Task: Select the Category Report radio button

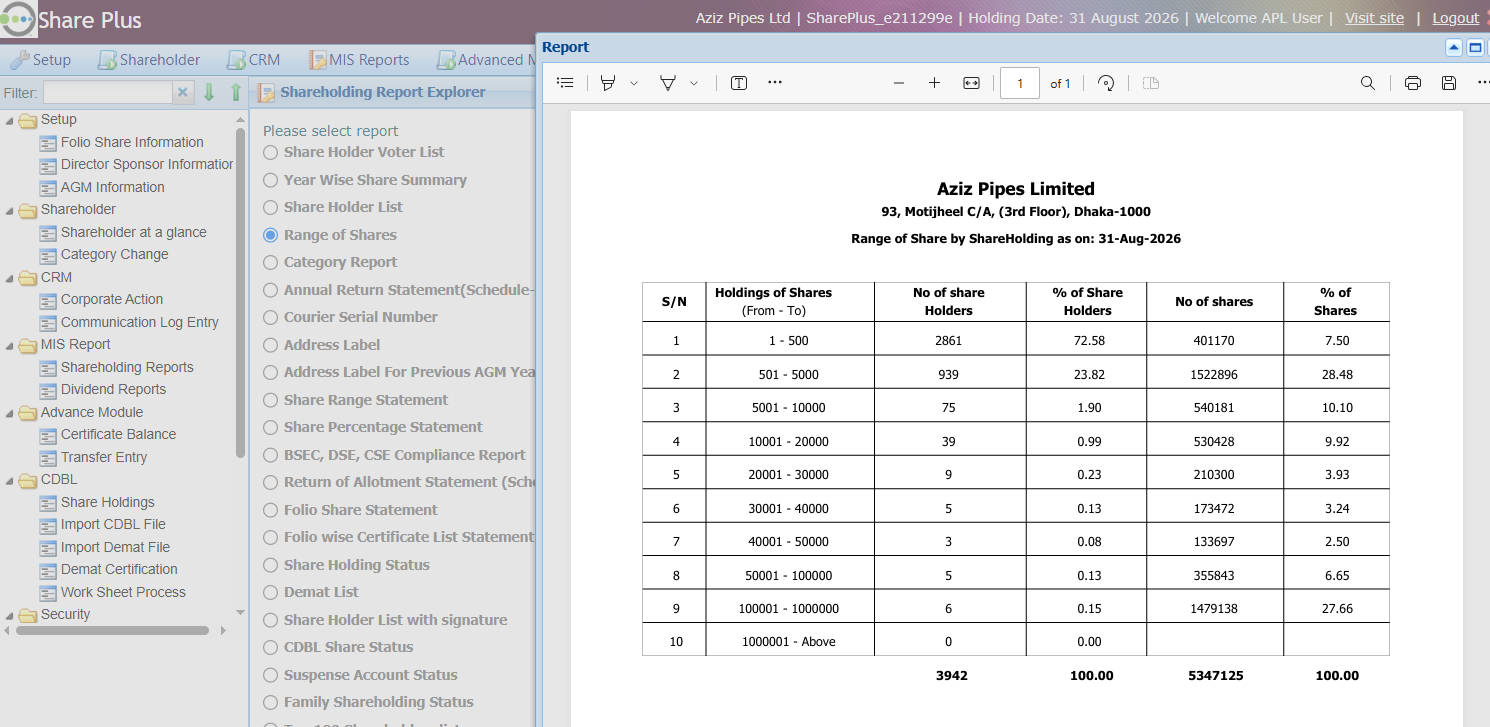Action: [271, 263]
